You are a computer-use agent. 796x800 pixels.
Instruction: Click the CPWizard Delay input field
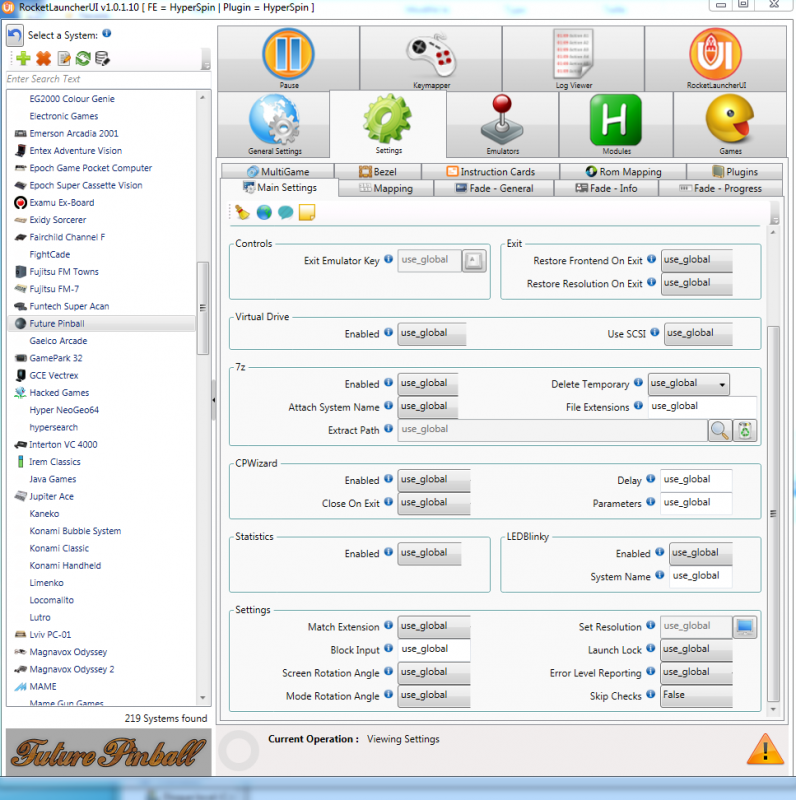tap(696, 480)
